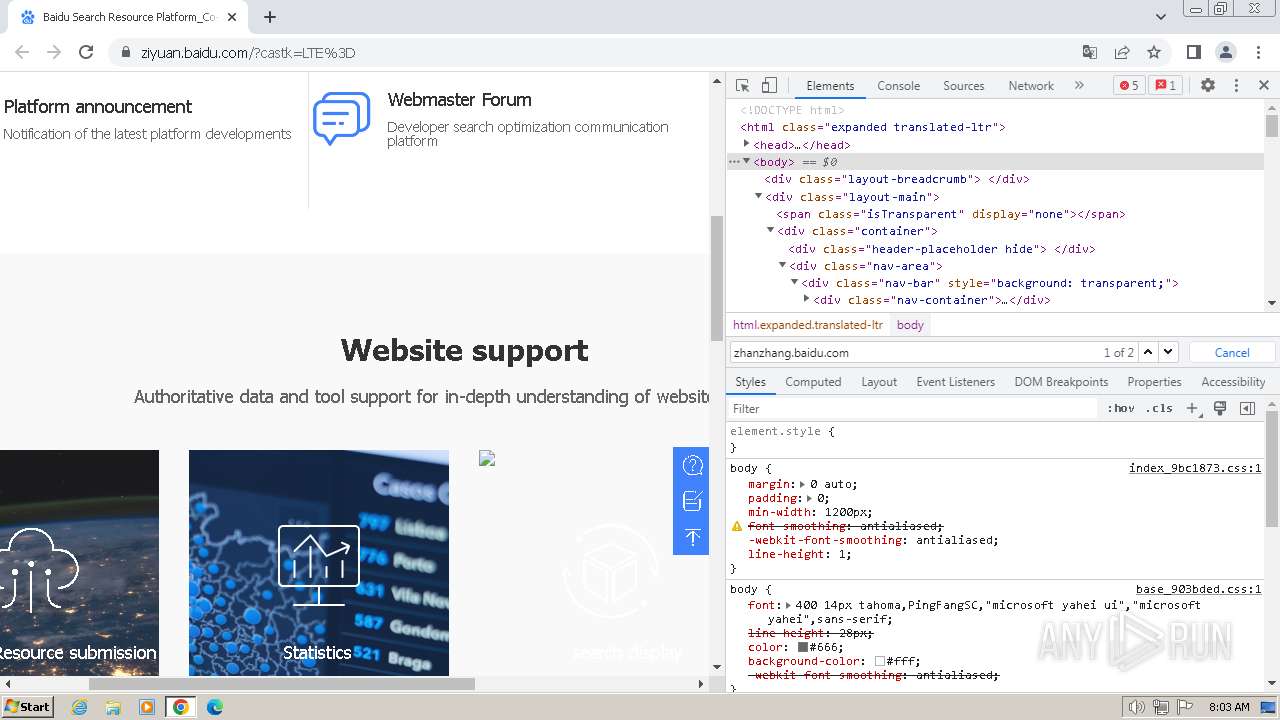Open the Properties pane tab
The image size is (1280, 720).
point(1154,382)
